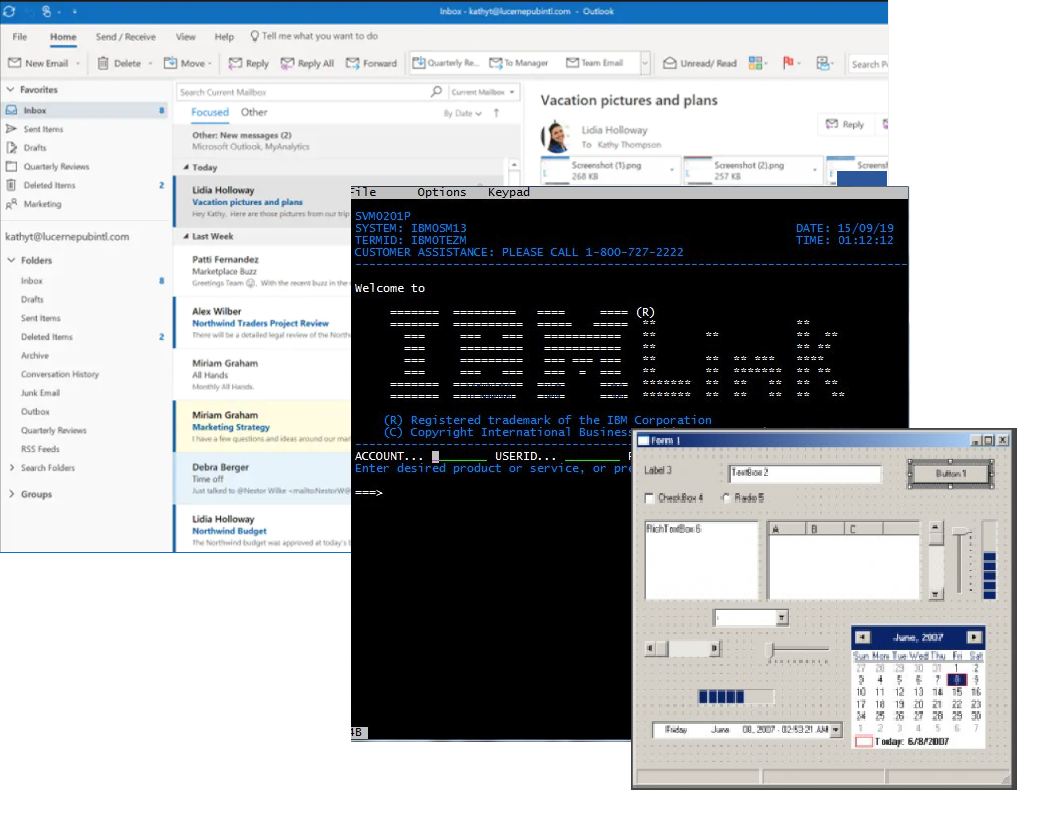Image resolution: width=1043 pixels, height=814 pixels.
Task: Select the Team Email quick step
Action: tap(595, 63)
